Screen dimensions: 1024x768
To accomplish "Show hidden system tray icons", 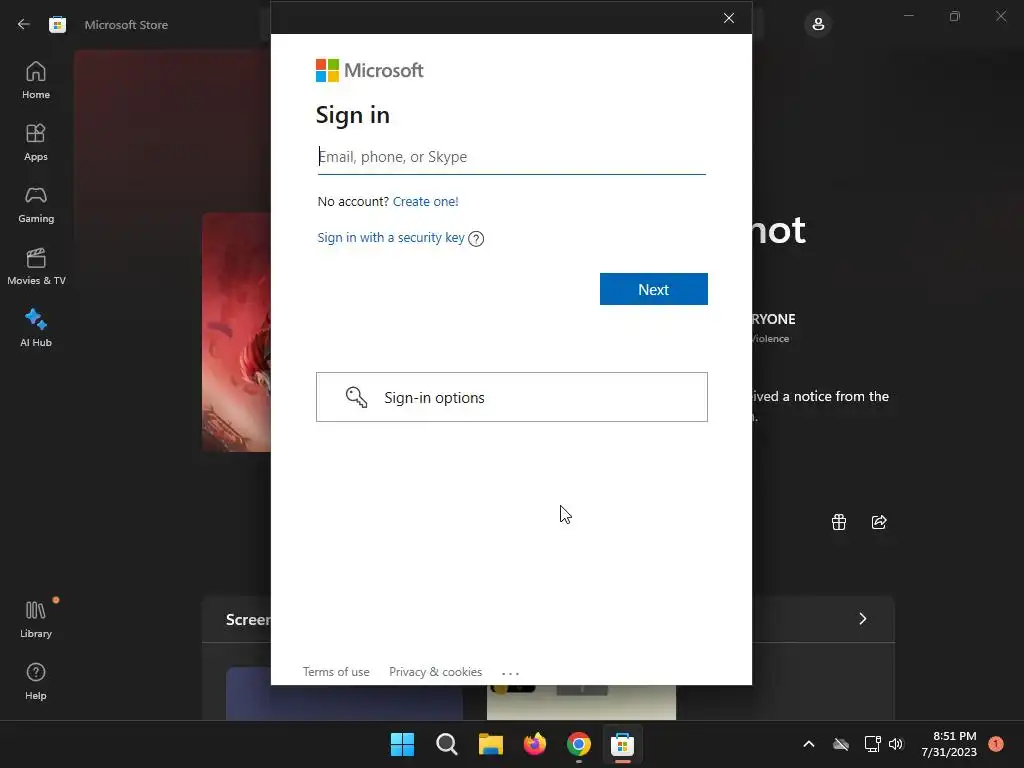I will point(808,744).
